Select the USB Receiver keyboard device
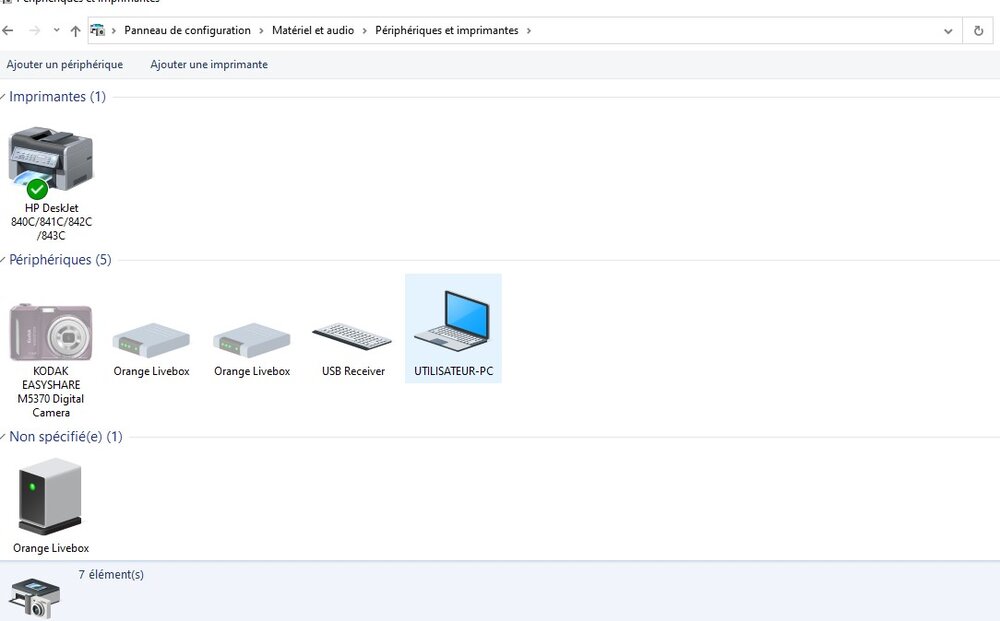This screenshot has height=621, width=1000. click(352, 336)
